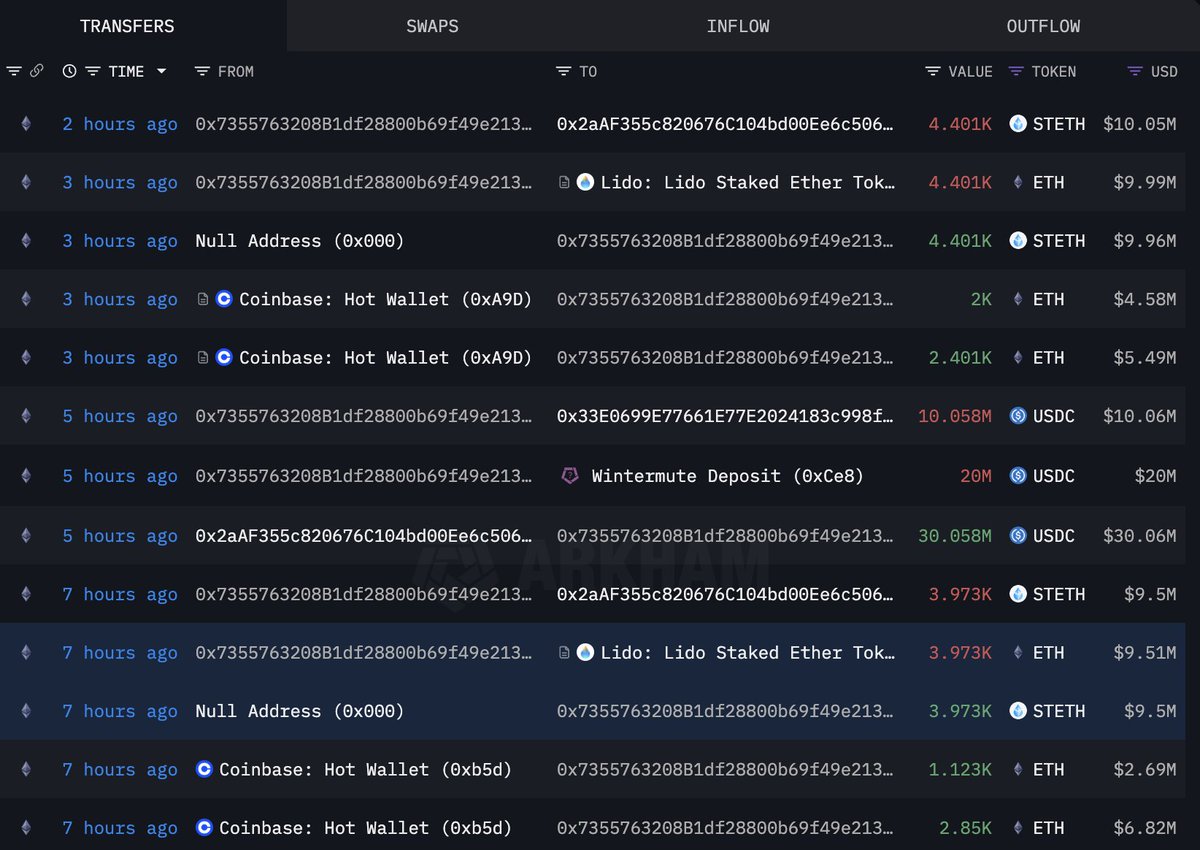
Task: Open Wintermute Deposit (0xCe8) address
Action: (x=728, y=476)
